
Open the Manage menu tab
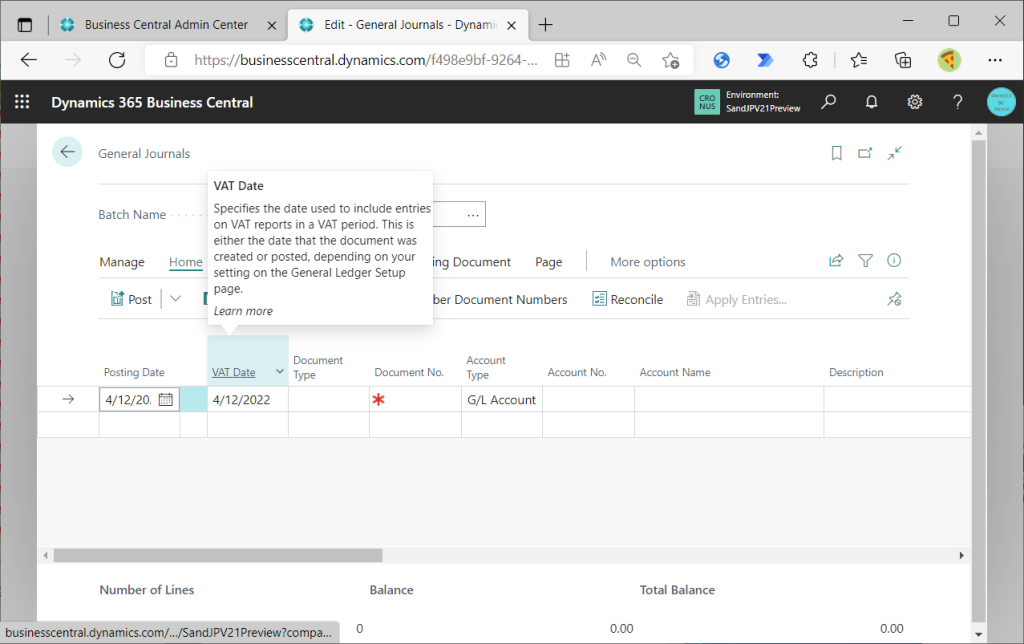[122, 262]
